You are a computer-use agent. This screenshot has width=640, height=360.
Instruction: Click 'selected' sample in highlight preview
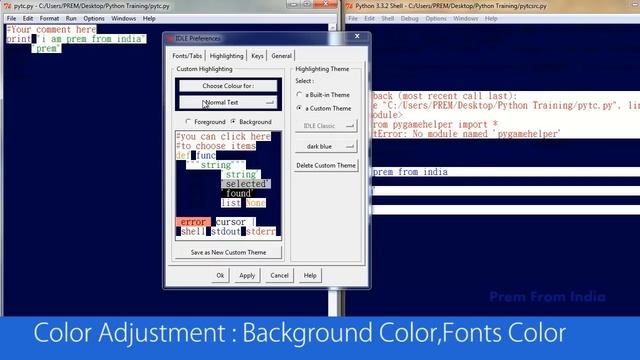[x=246, y=184]
